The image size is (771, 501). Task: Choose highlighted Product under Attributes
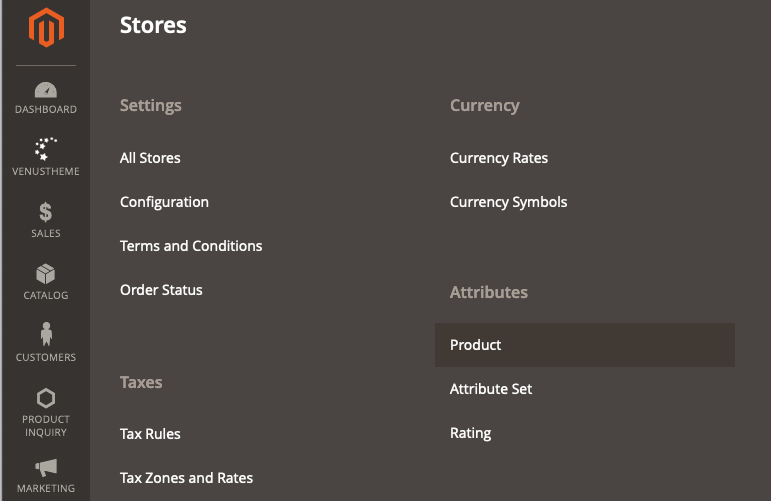click(585, 345)
